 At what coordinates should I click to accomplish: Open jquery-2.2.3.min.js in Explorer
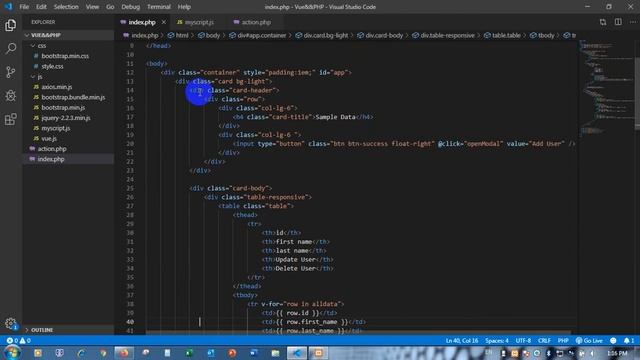point(66,118)
